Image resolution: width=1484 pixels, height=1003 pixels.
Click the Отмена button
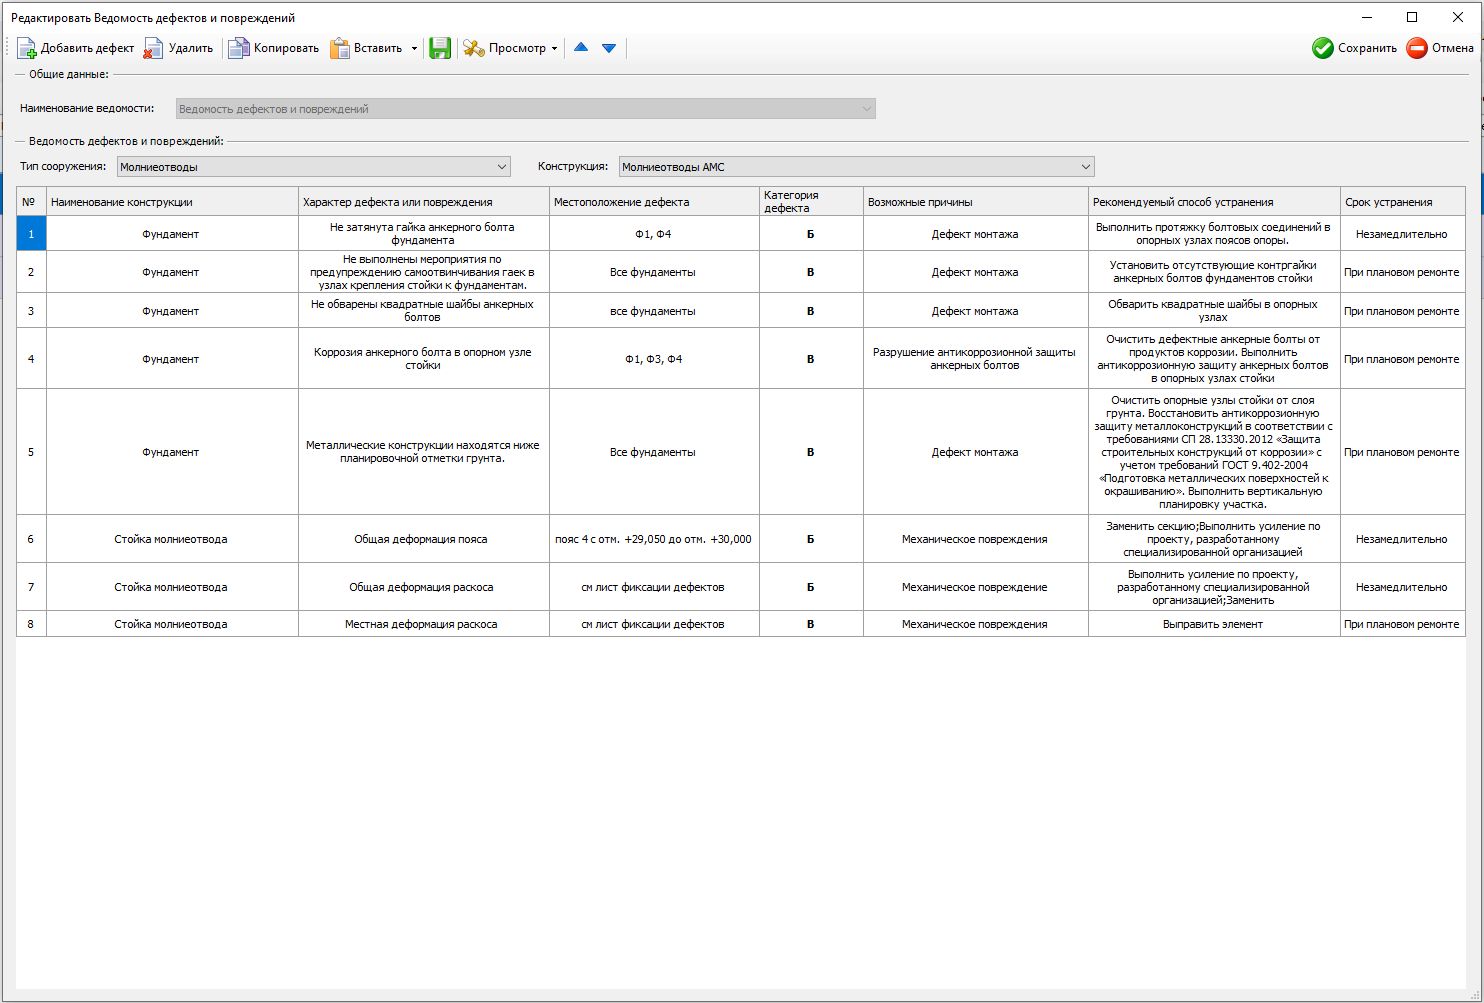[x=1440, y=48]
